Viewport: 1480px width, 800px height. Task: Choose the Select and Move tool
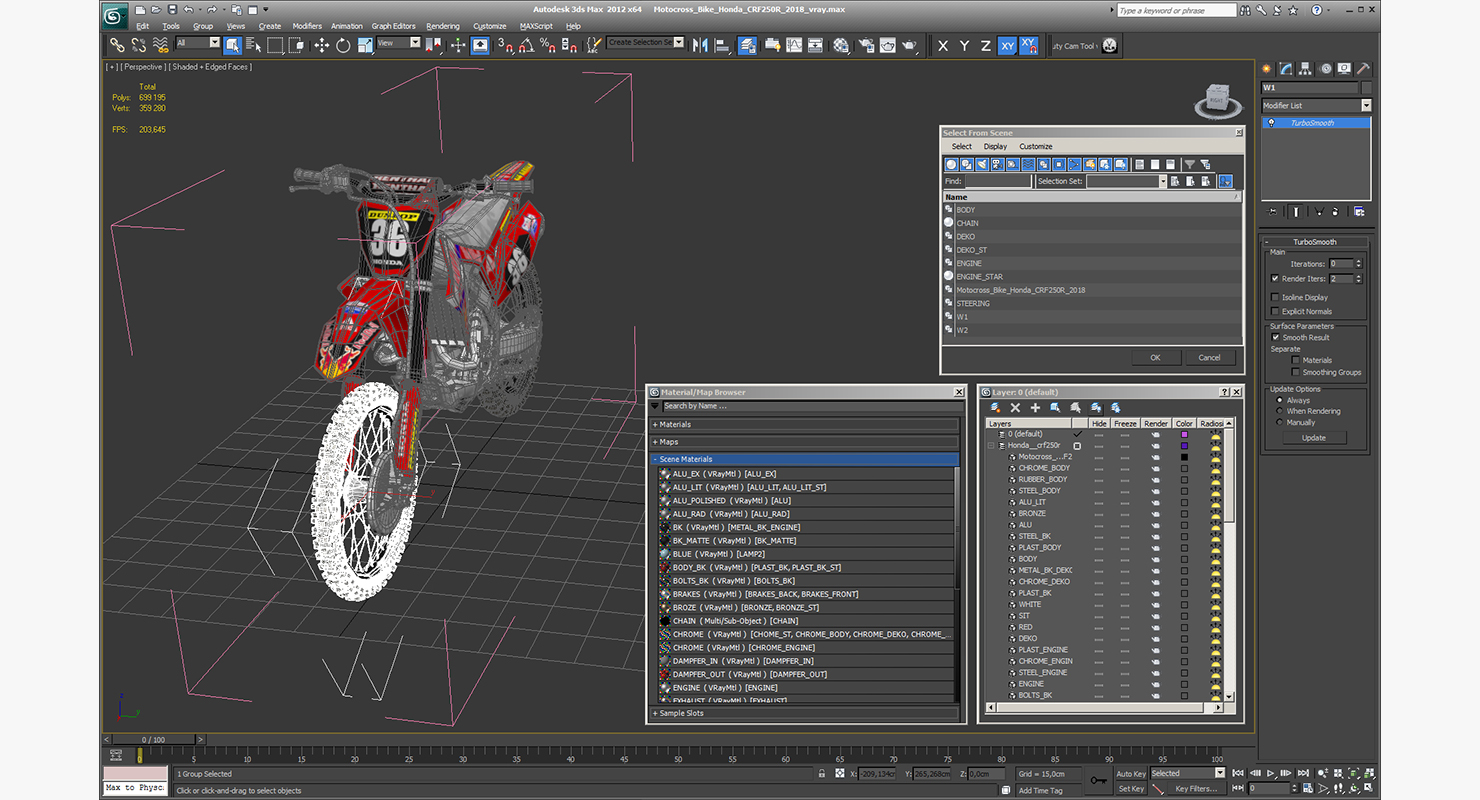click(321, 45)
